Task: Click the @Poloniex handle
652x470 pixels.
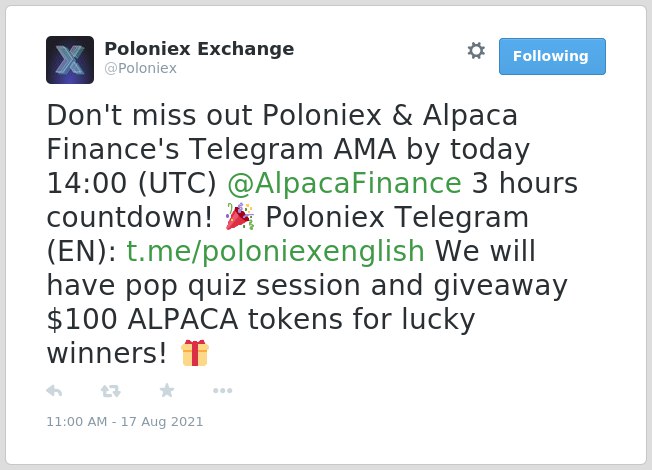Action: pyautogui.click(x=141, y=68)
